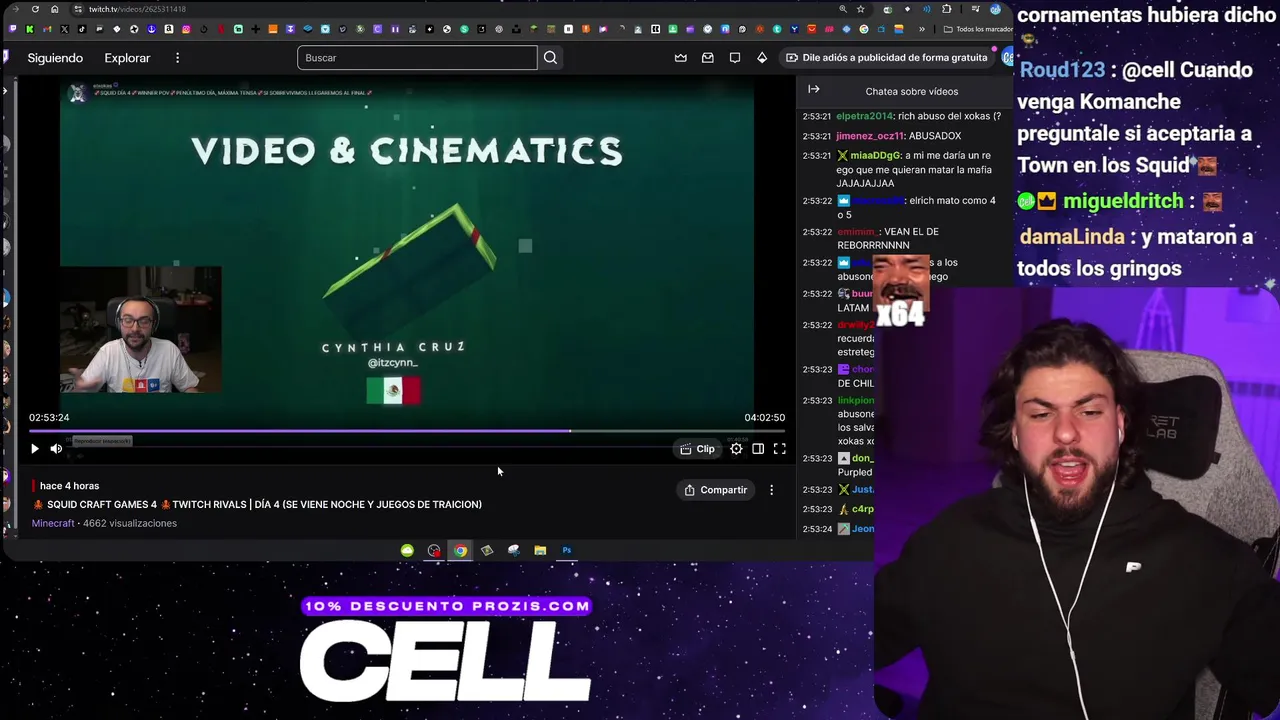Focus the Buscar search field
The height and width of the screenshot is (720, 1280).
[x=417, y=58]
